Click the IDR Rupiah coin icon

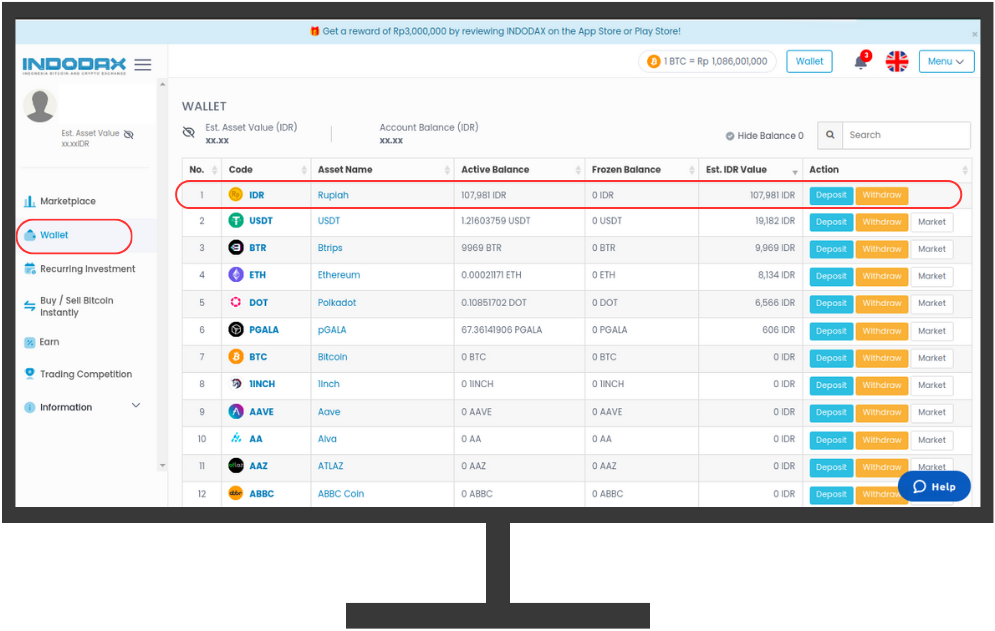pyautogui.click(x=235, y=195)
